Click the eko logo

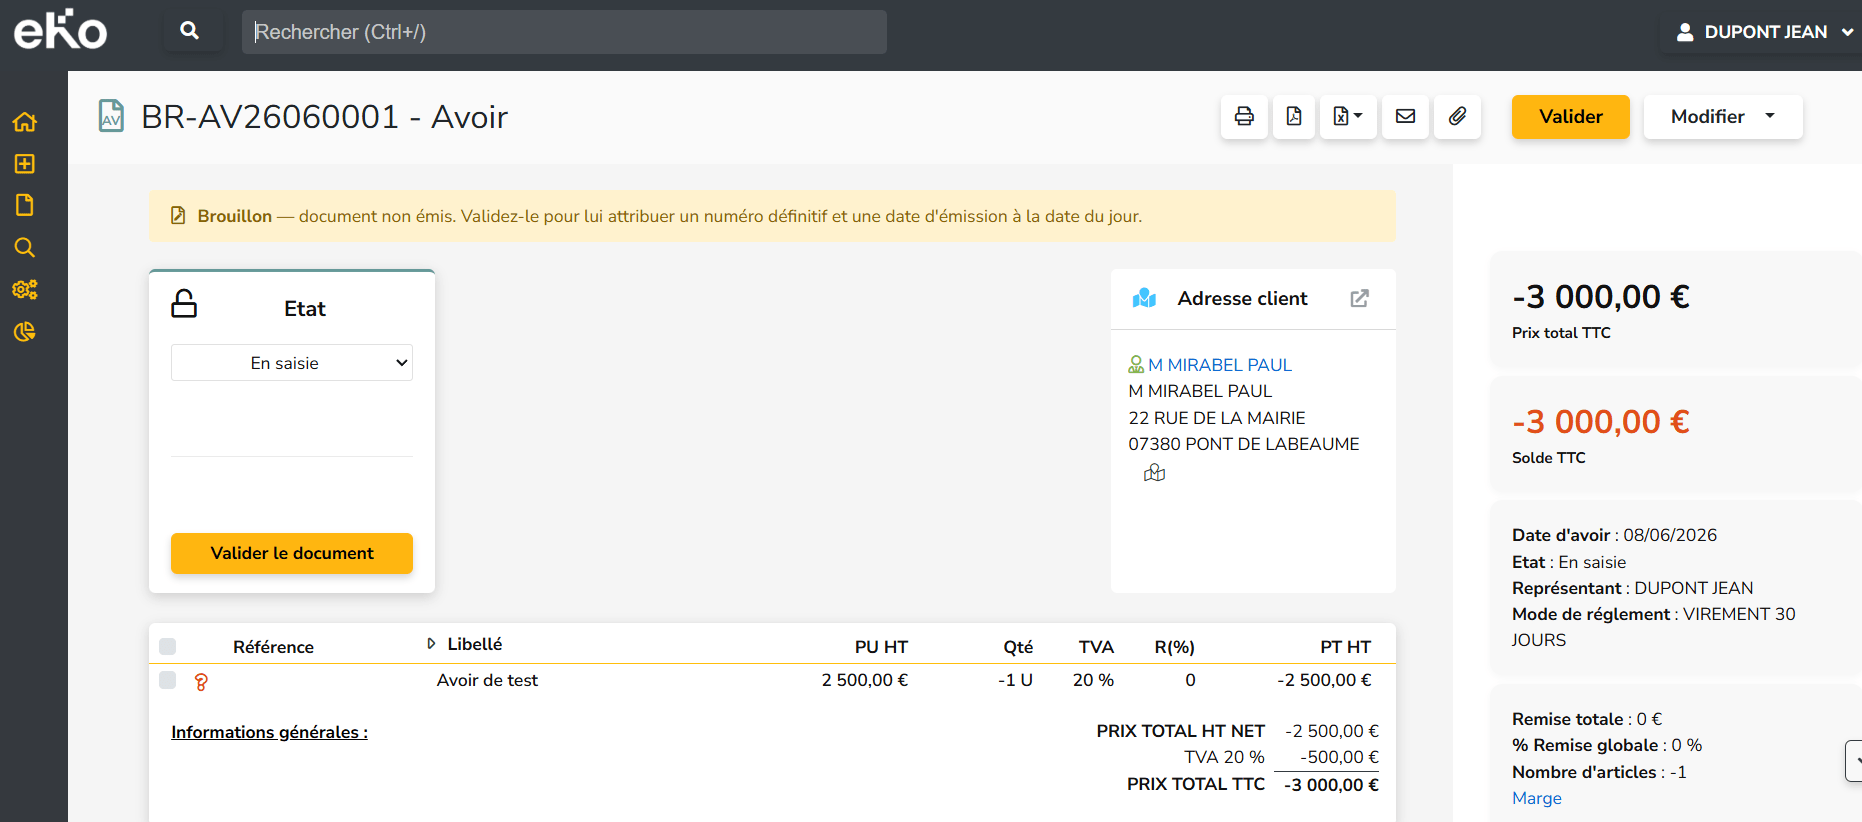pyautogui.click(x=60, y=30)
